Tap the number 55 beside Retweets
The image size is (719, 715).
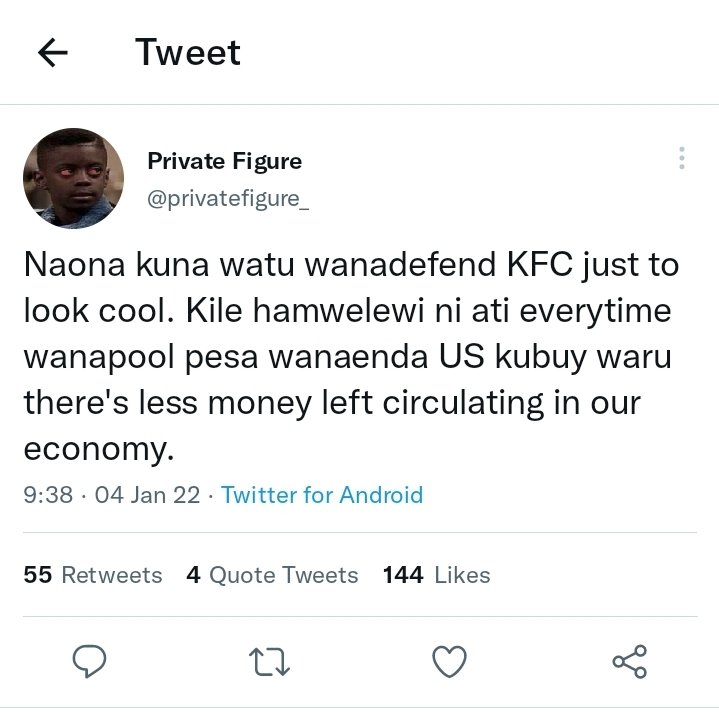click(38, 575)
